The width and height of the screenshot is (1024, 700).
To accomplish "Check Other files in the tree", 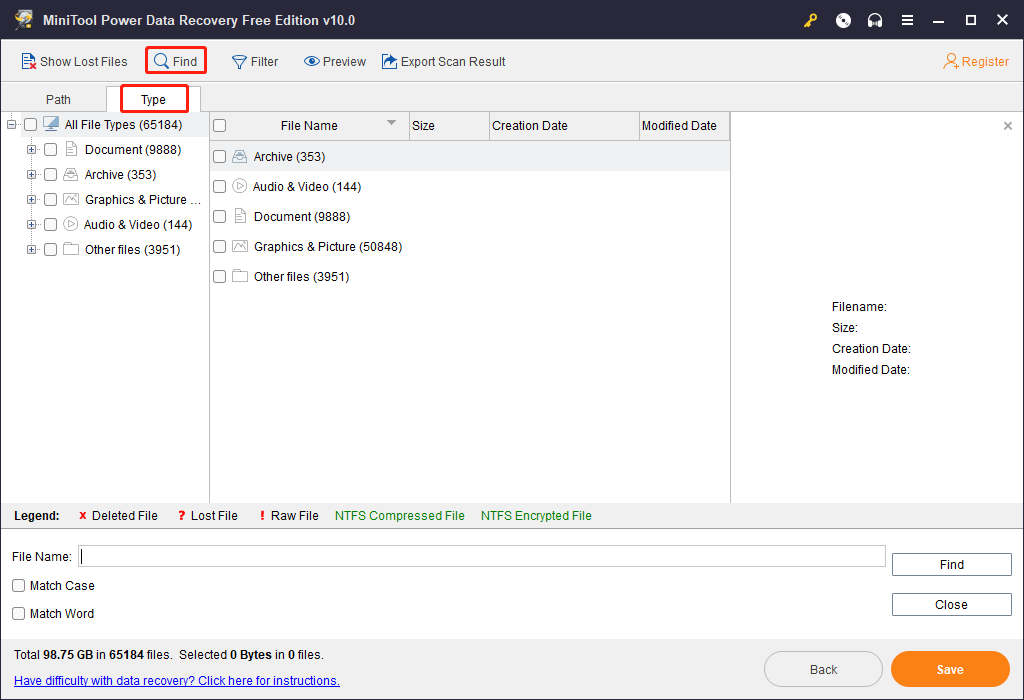I will 50,249.
